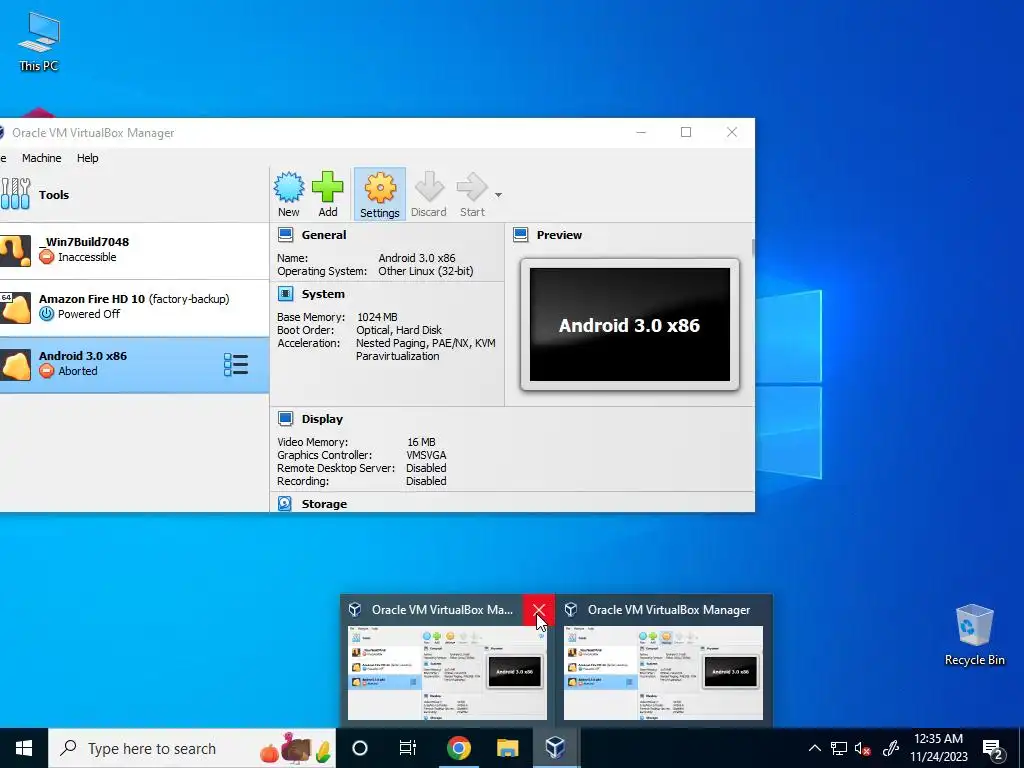Open the Recycle Bin desktop icon
Screen dimensions: 1024x768
point(974,635)
